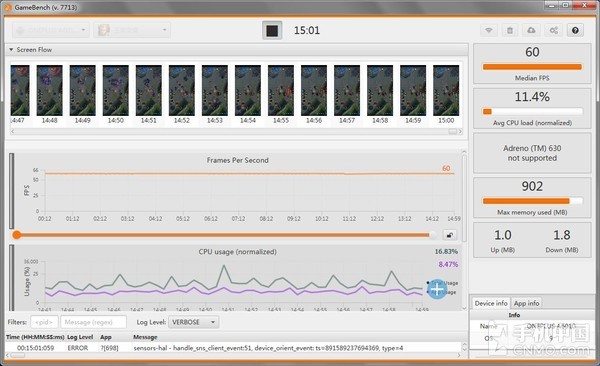
Task: Stop the recording session
Action: click(272, 30)
